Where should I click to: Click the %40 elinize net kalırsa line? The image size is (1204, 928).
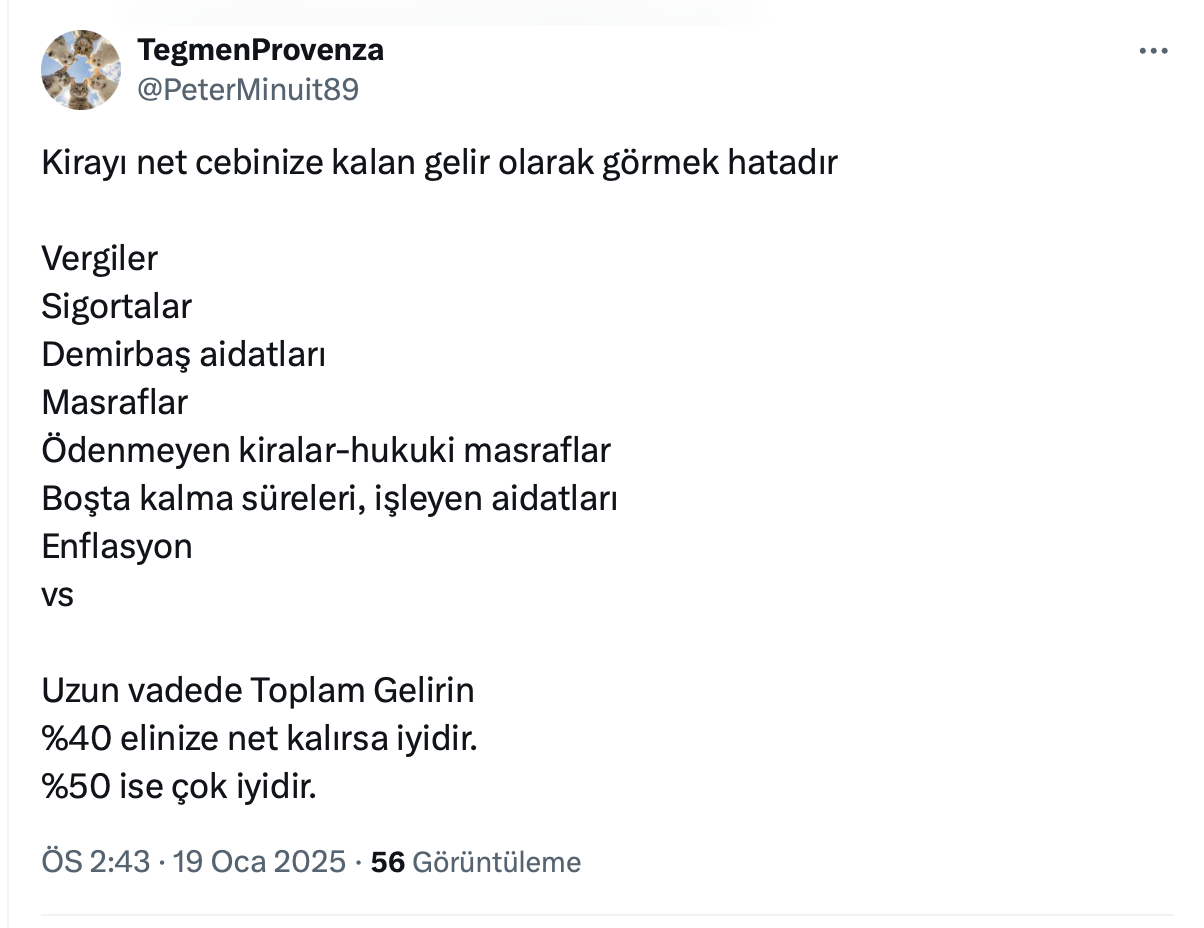click(260, 740)
